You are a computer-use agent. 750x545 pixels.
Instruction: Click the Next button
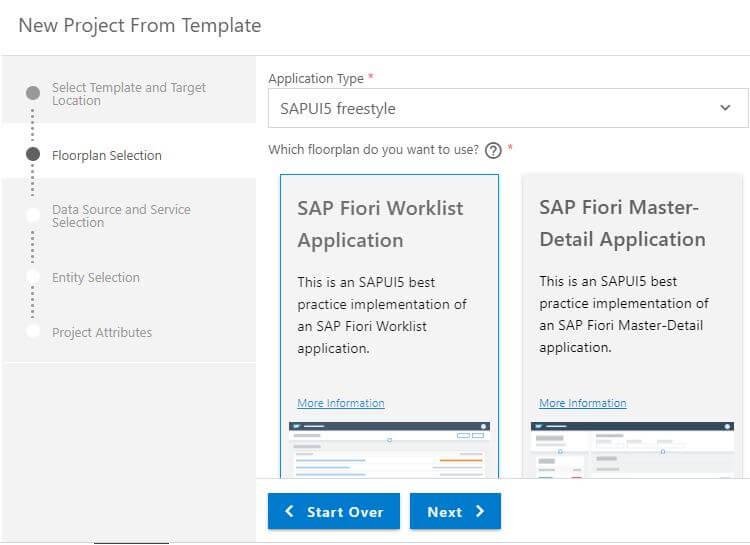455,512
